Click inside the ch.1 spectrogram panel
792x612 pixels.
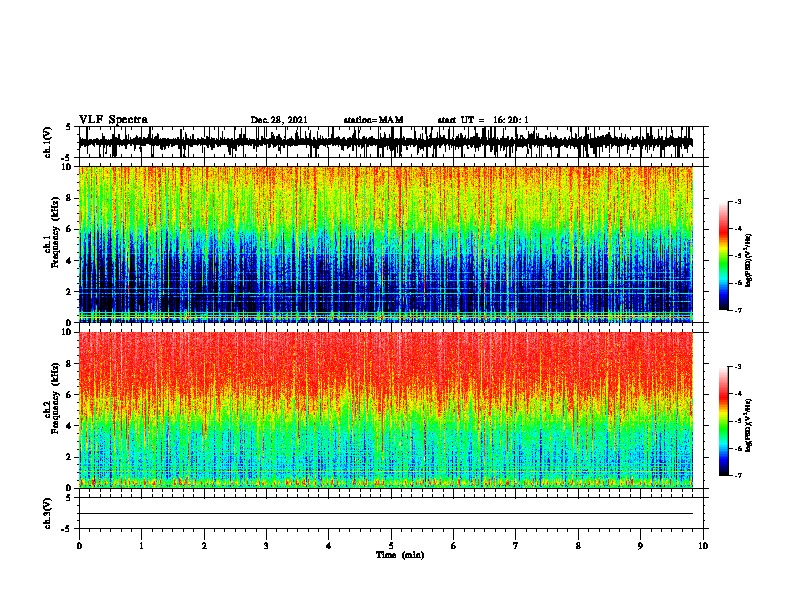[386, 244]
